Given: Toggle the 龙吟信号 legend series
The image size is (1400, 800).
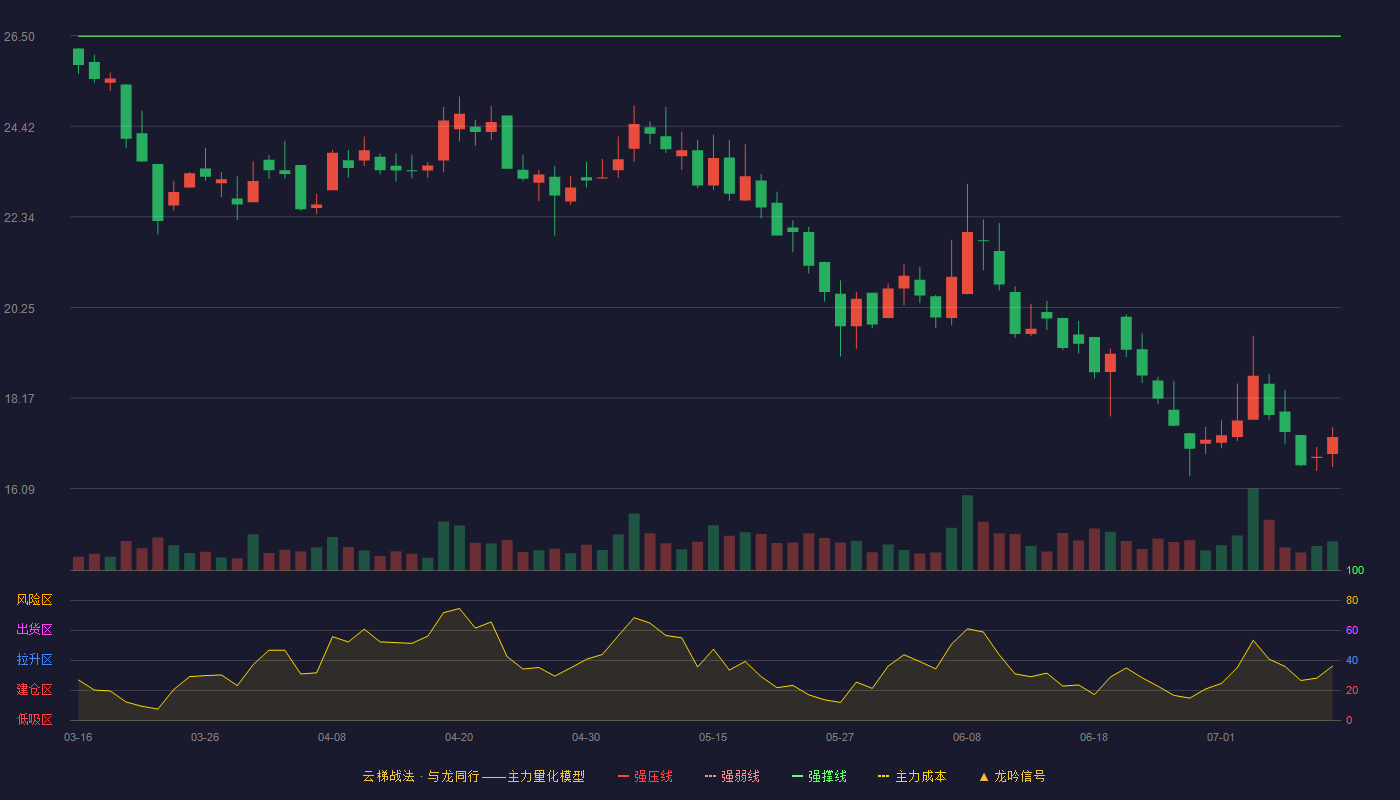Looking at the screenshot, I should click(1012, 776).
